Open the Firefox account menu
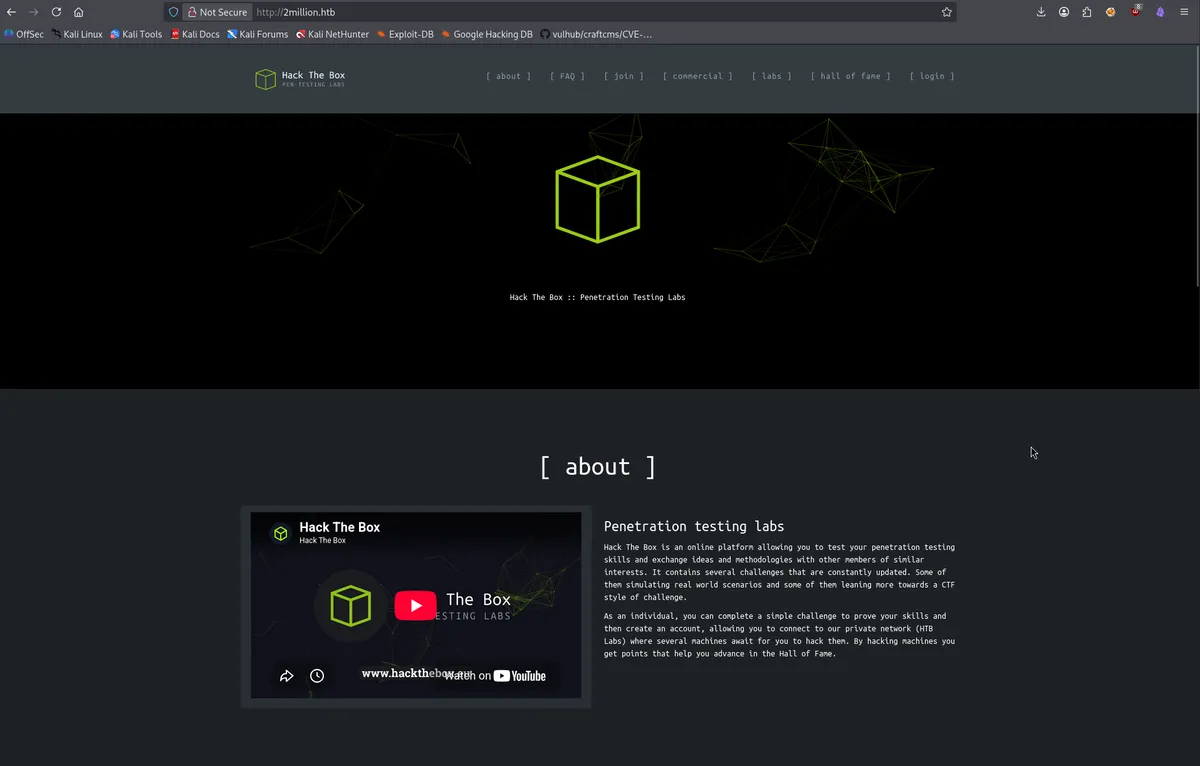The width and height of the screenshot is (1200, 766). point(1064,12)
